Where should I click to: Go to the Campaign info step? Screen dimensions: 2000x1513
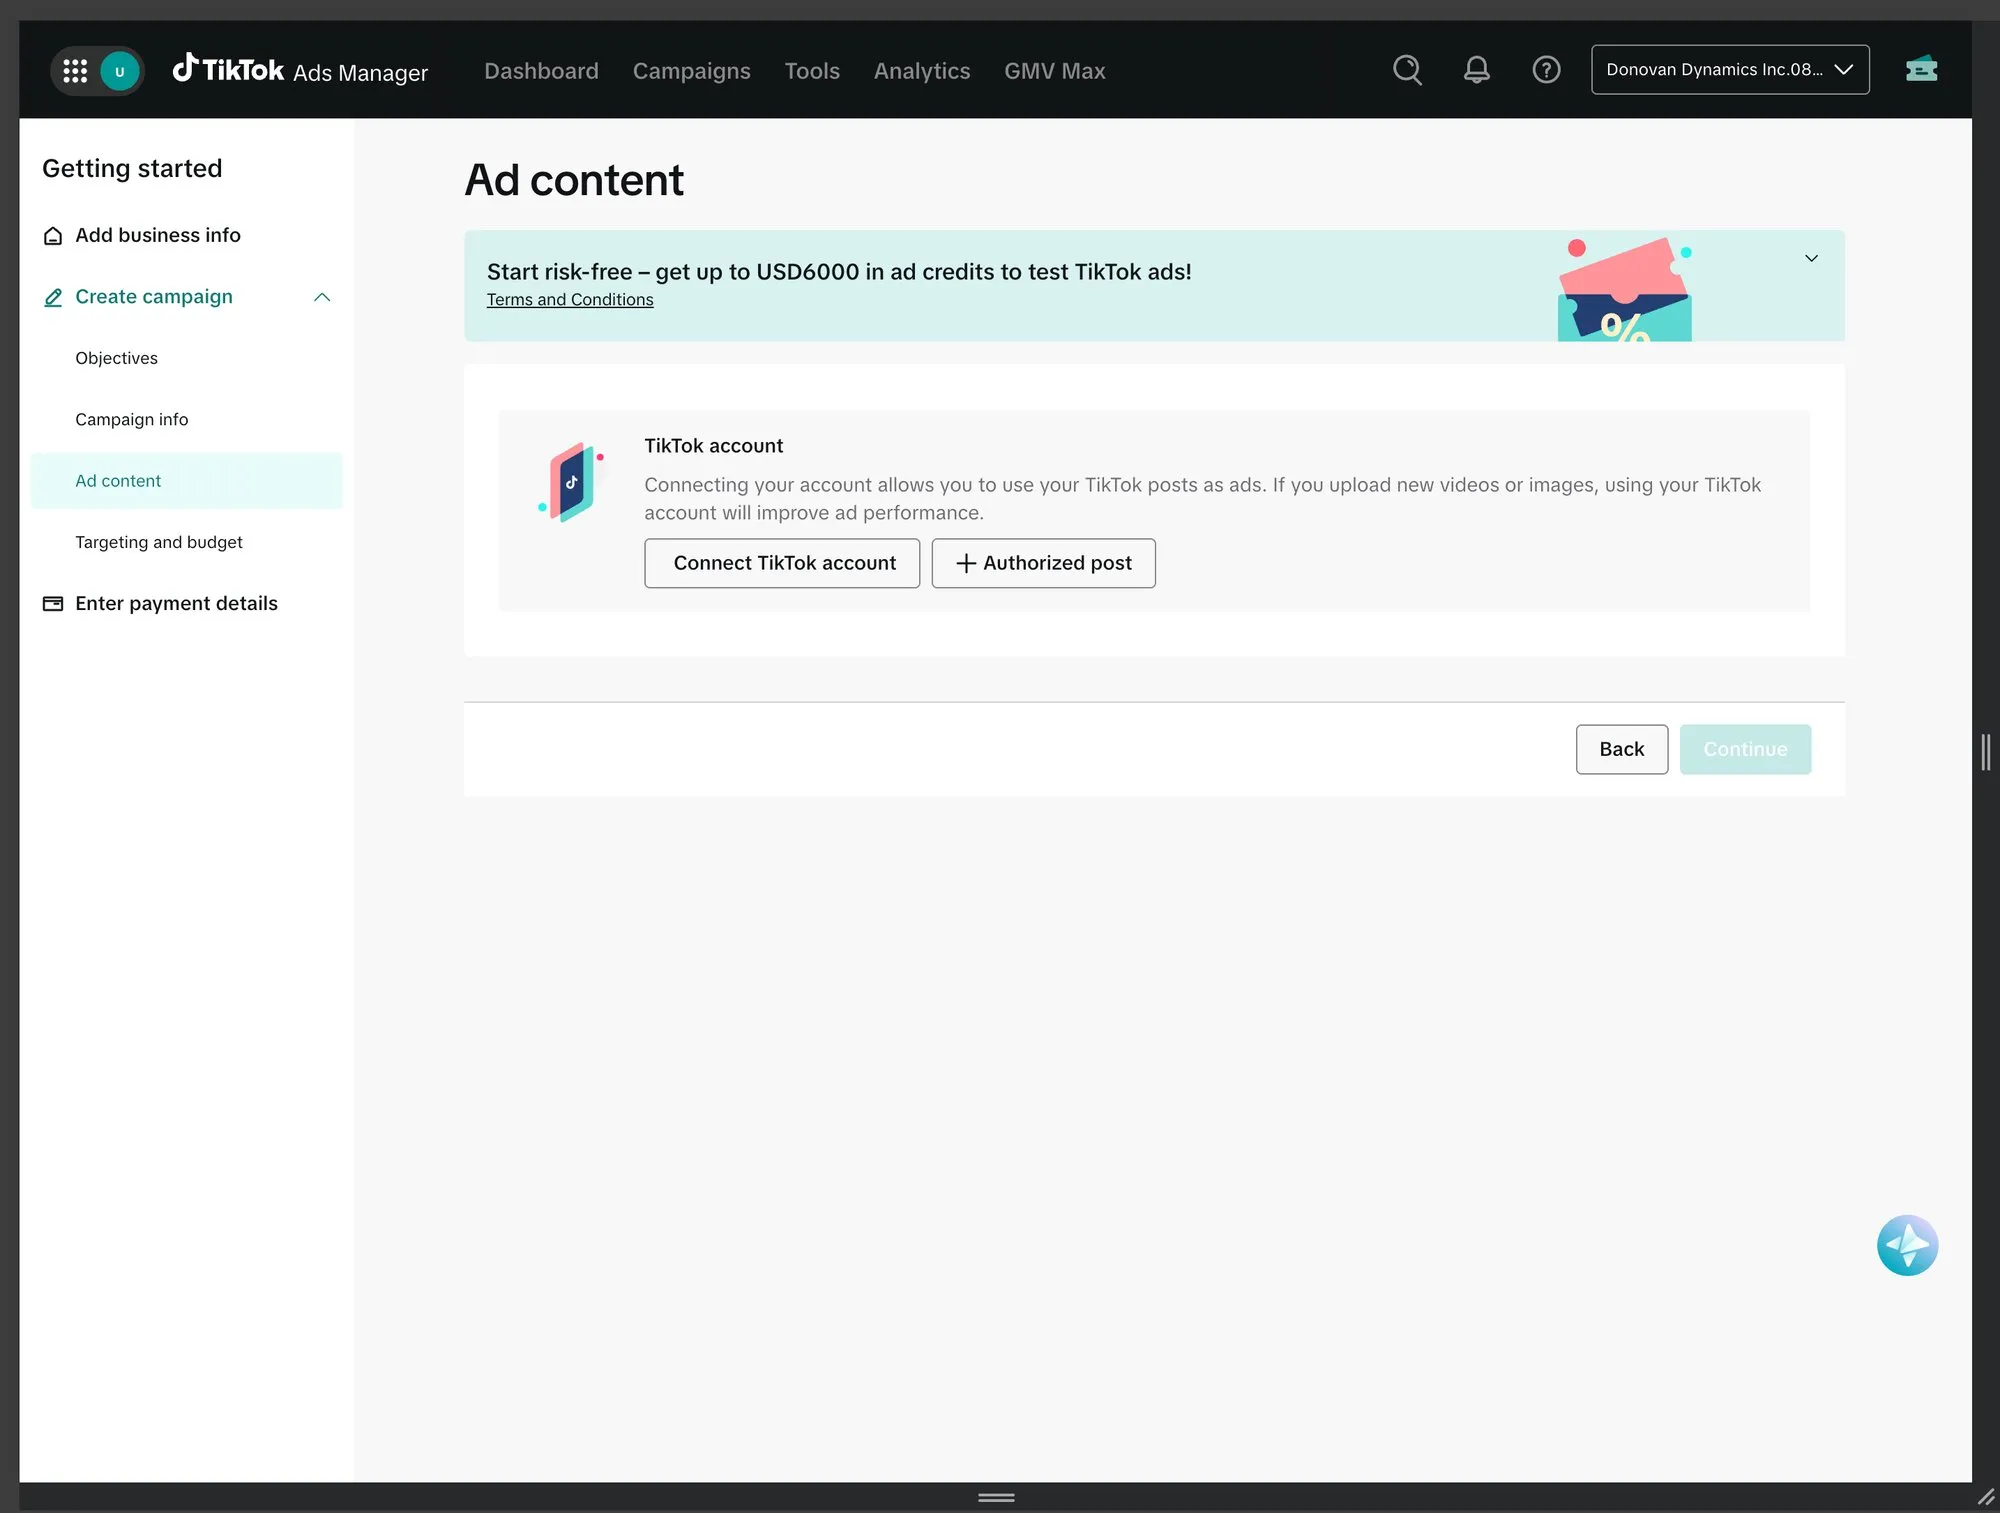131,419
